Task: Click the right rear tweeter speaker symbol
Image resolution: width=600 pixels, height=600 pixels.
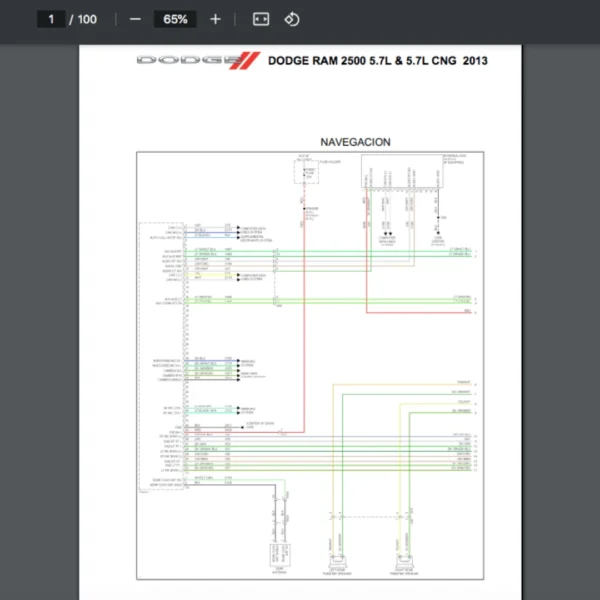Action: coord(406,559)
